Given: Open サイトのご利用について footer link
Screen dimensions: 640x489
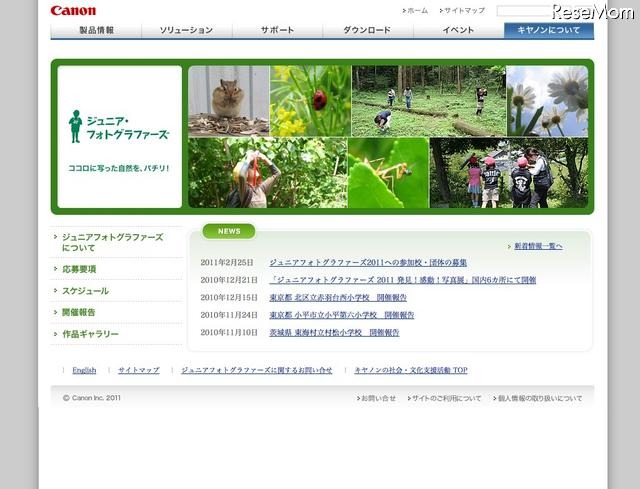Looking at the screenshot, I should [444, 398].
